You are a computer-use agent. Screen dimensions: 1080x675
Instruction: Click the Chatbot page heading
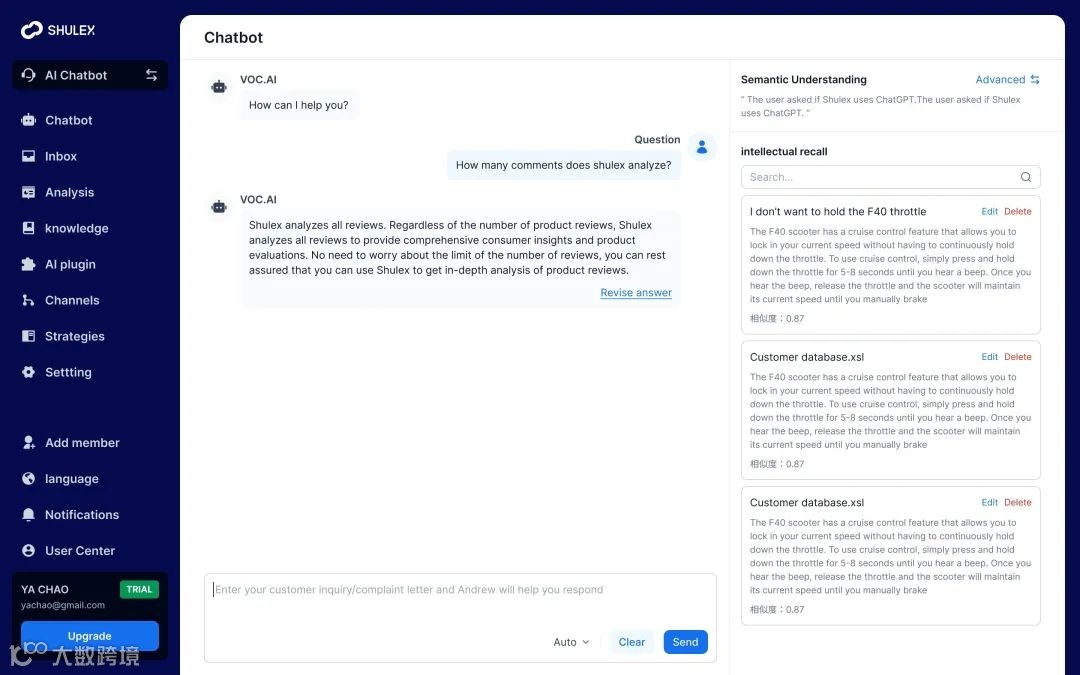pyautogui.click(x=233, y=37)
